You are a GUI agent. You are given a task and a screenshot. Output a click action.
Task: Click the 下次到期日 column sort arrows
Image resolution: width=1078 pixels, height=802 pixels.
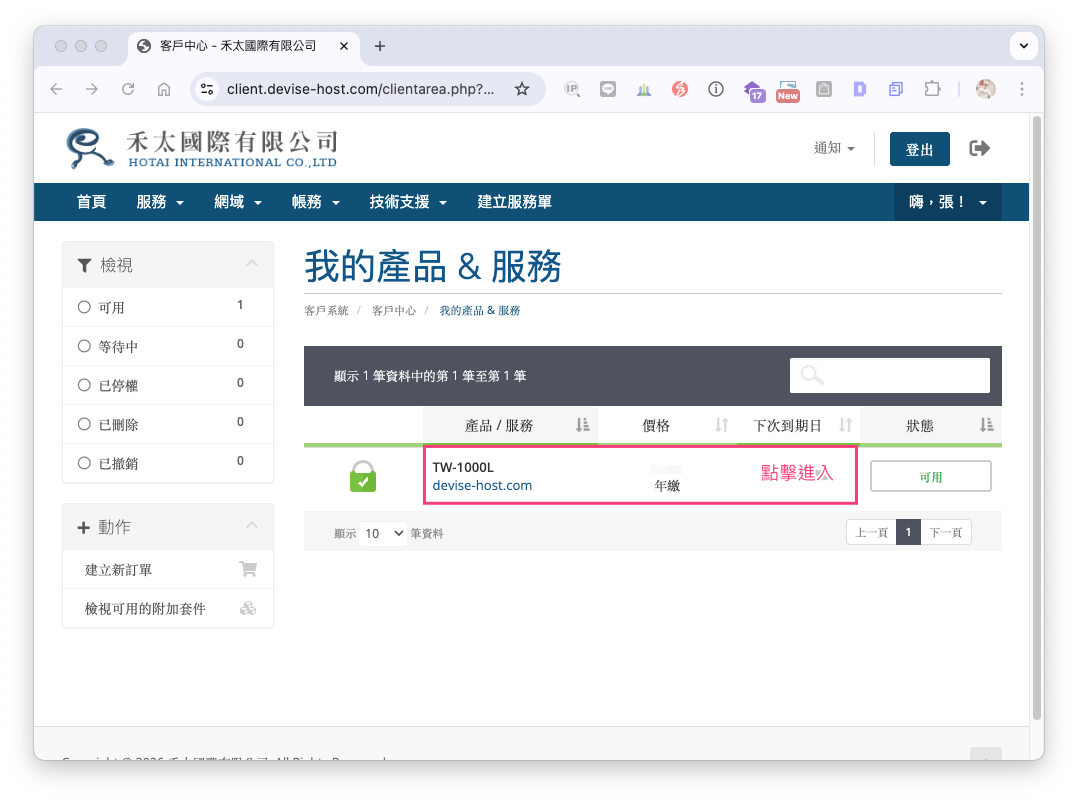845,425
